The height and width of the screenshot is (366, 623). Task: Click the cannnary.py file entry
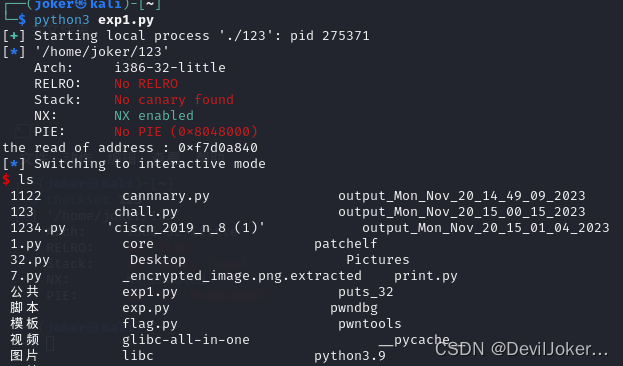point(166,196)
